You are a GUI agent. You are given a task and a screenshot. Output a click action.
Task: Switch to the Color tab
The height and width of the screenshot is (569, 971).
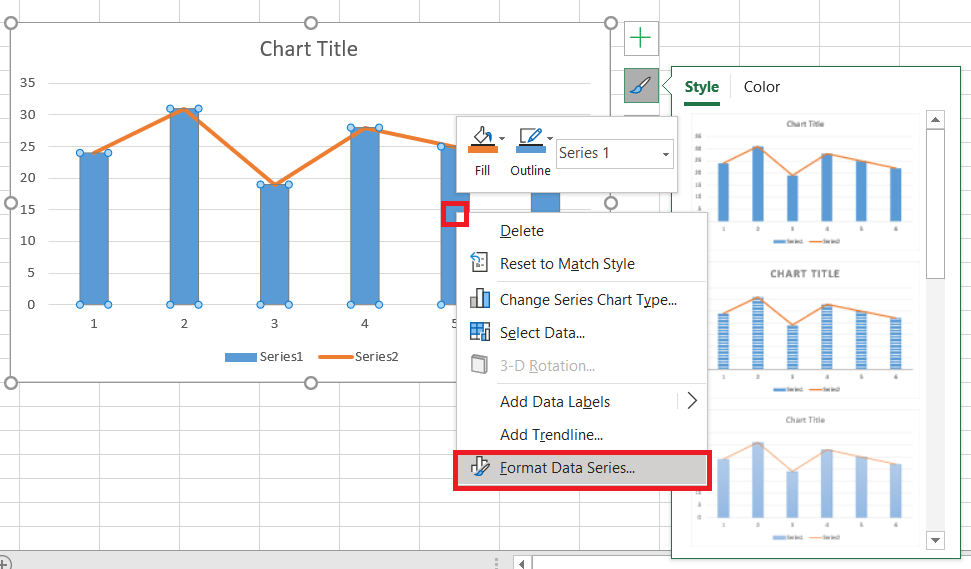(762, 87)
